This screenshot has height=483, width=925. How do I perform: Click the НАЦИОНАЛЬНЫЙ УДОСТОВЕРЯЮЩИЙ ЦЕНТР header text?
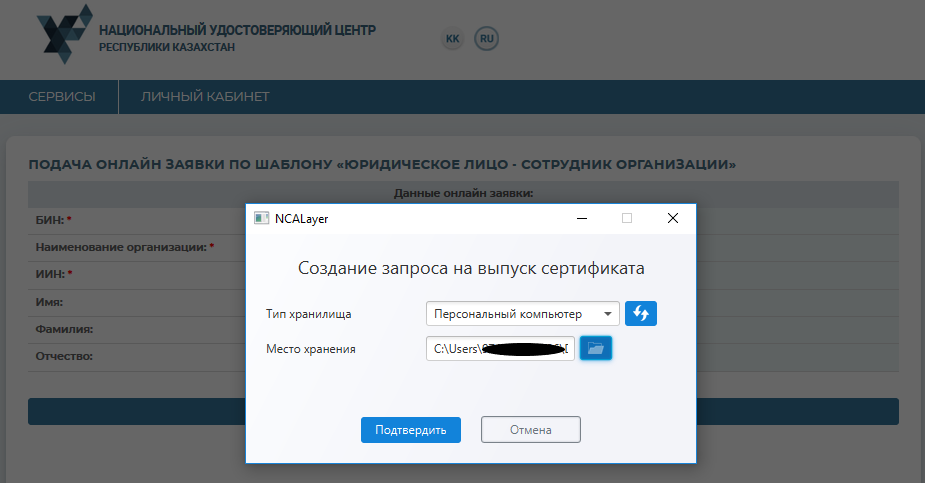tap(237, 30)
